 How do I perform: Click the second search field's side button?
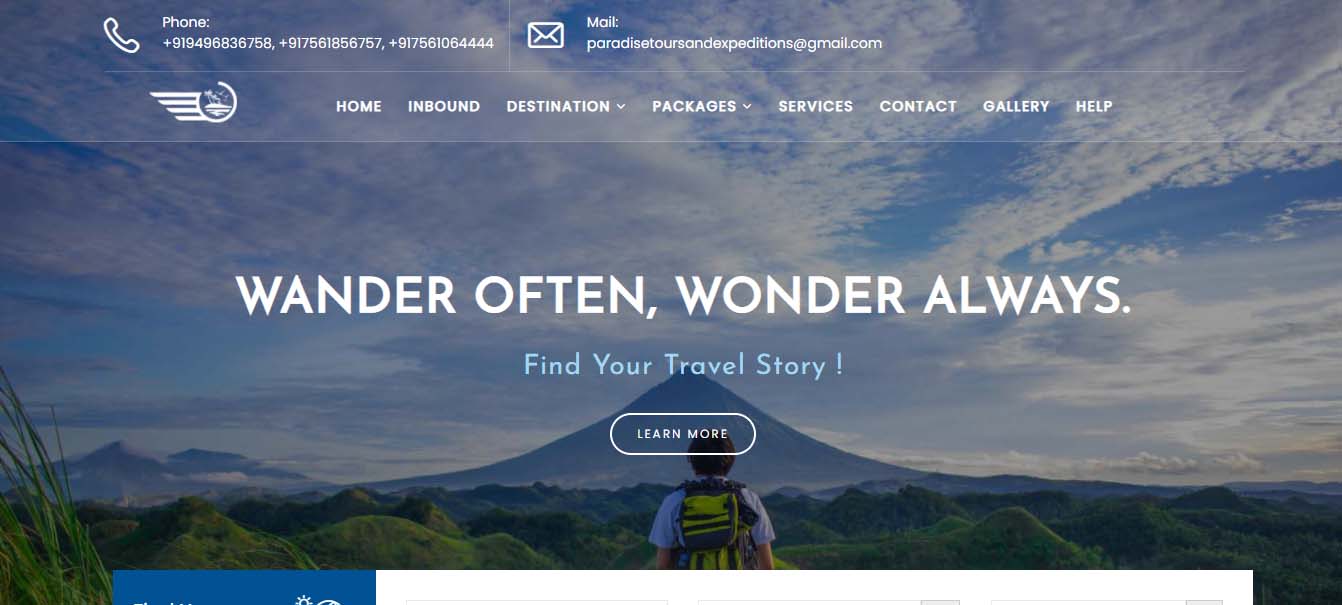click(x=940, y=602)
